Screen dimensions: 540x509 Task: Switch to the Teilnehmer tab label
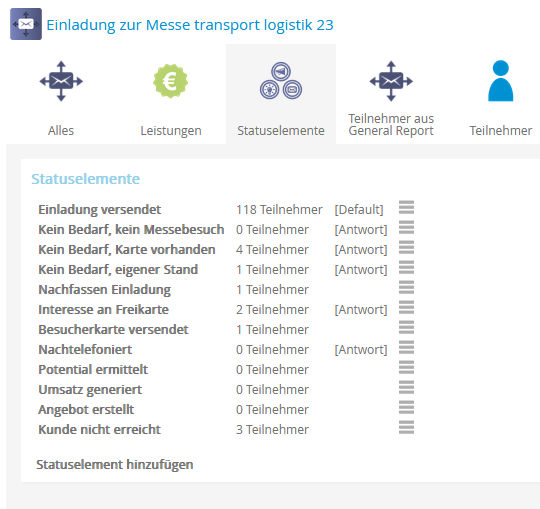(x=501, y=131)
